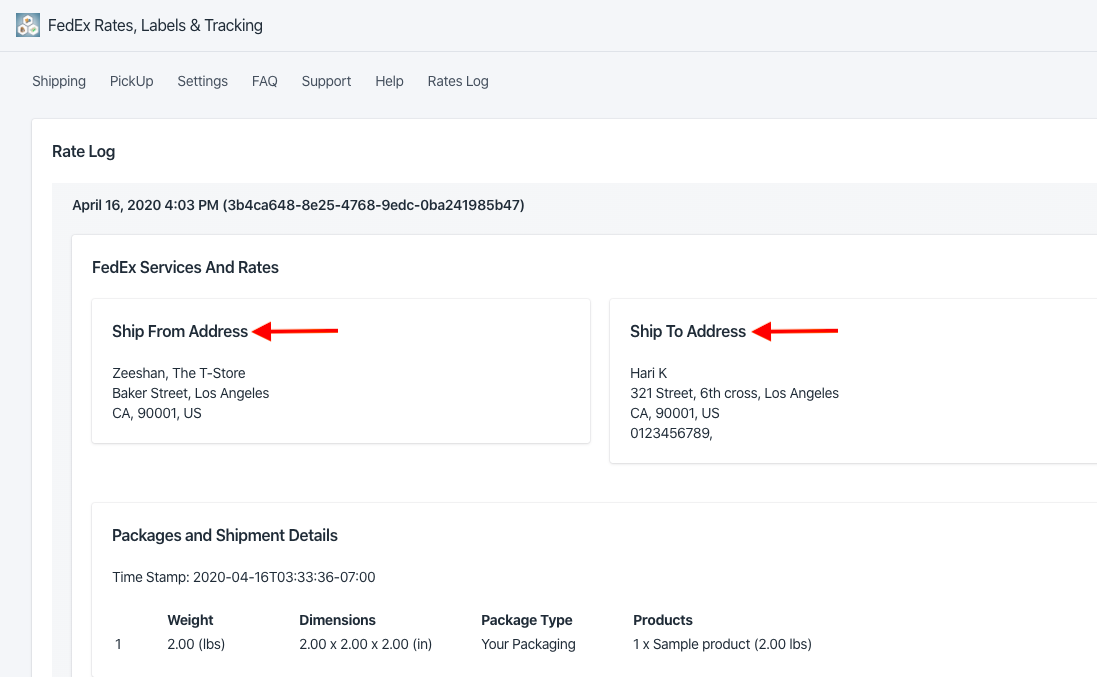The height and width of the screenshot is (677, 1097).
Task: Click the 2.00 (lbs) weight value
Action: [x=196, y=644]
